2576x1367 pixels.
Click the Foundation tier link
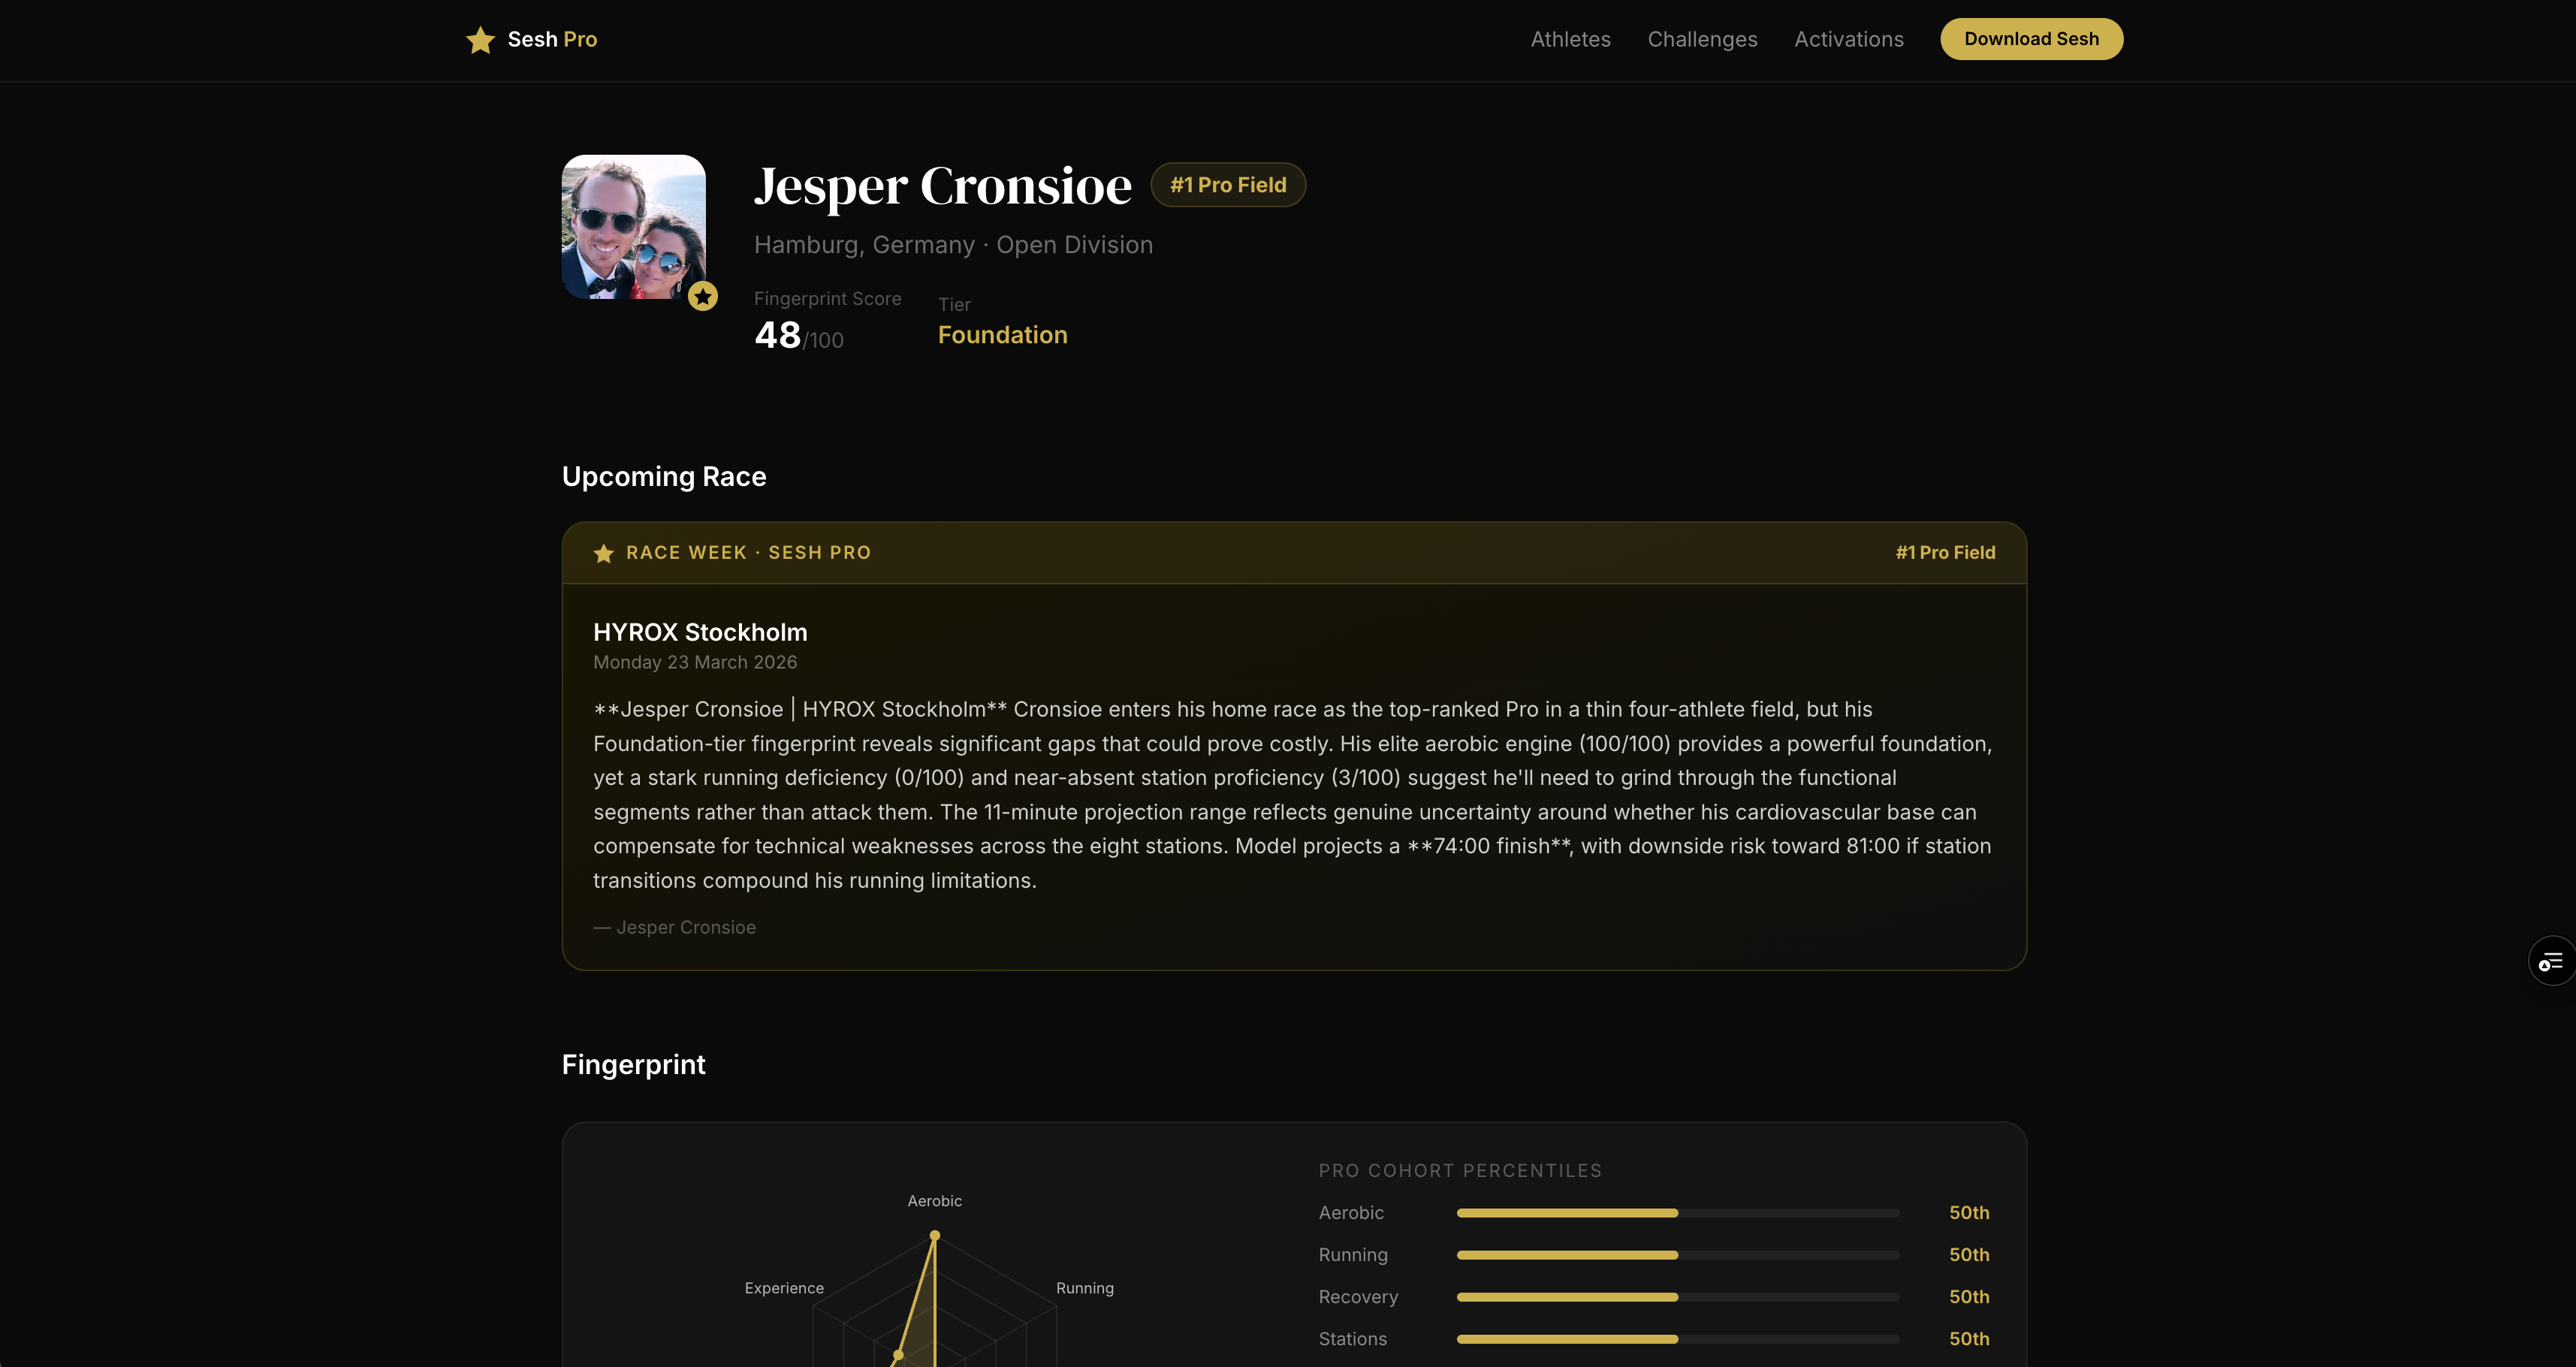coord(1002,334)
